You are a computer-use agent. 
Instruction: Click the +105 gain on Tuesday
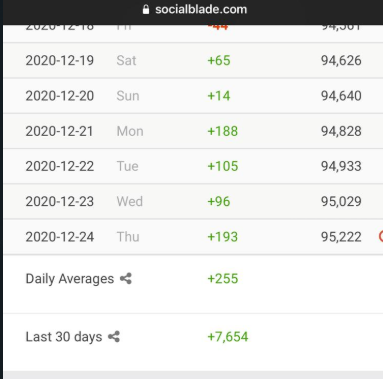click(x=223, y=166)
